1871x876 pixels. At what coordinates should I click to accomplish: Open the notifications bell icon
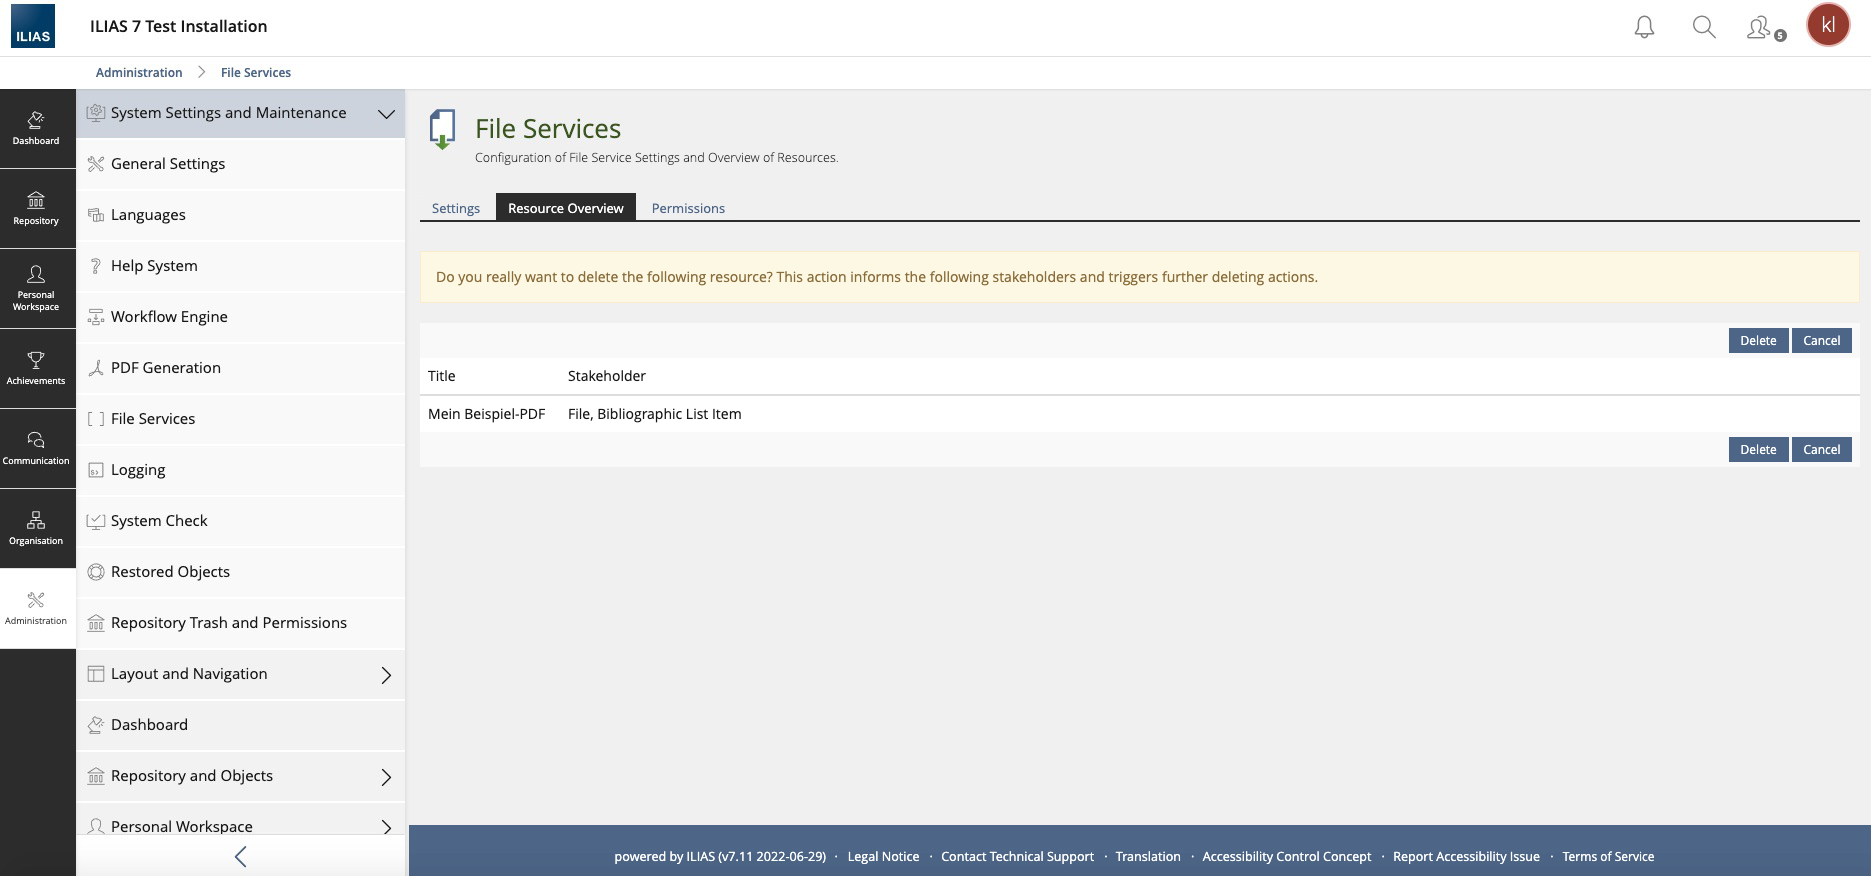(x=1644, y=27)
